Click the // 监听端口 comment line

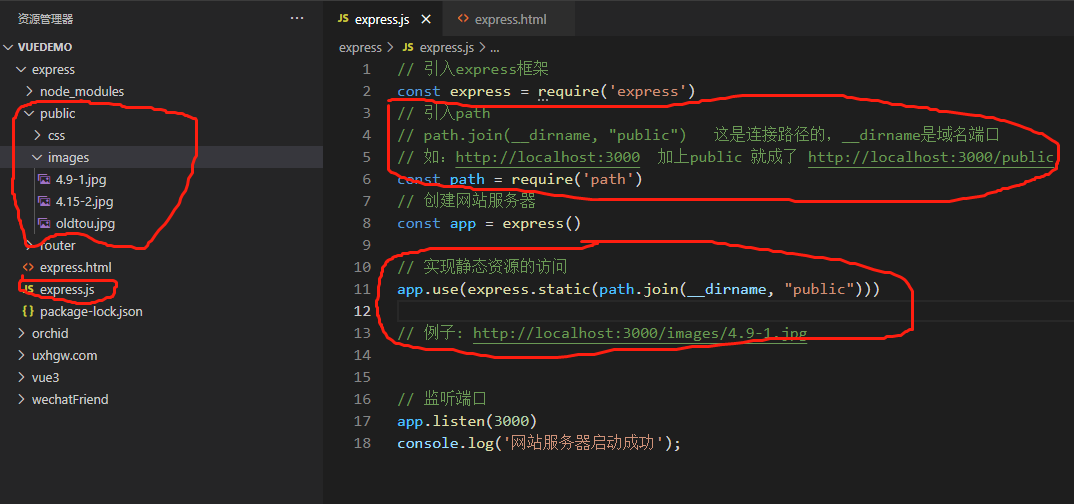click(x=442, y=399)
